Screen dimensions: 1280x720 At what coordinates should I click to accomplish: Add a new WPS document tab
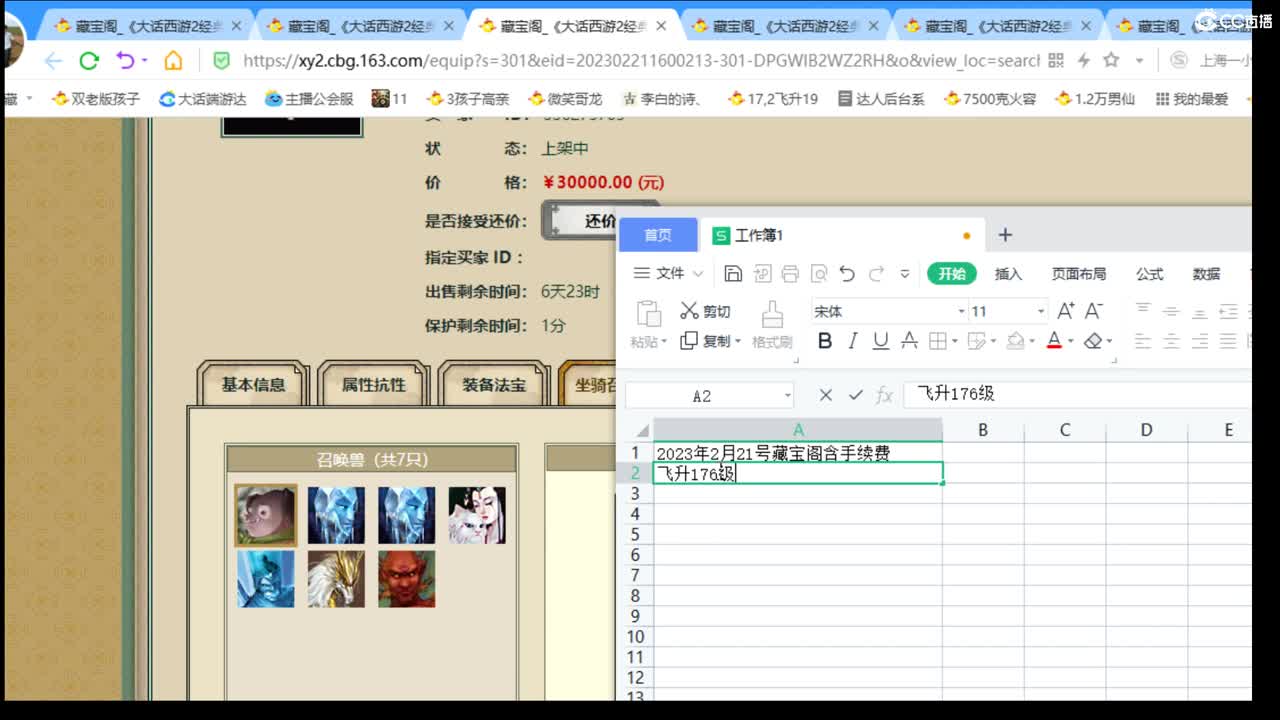click(x=1005, y=235)
